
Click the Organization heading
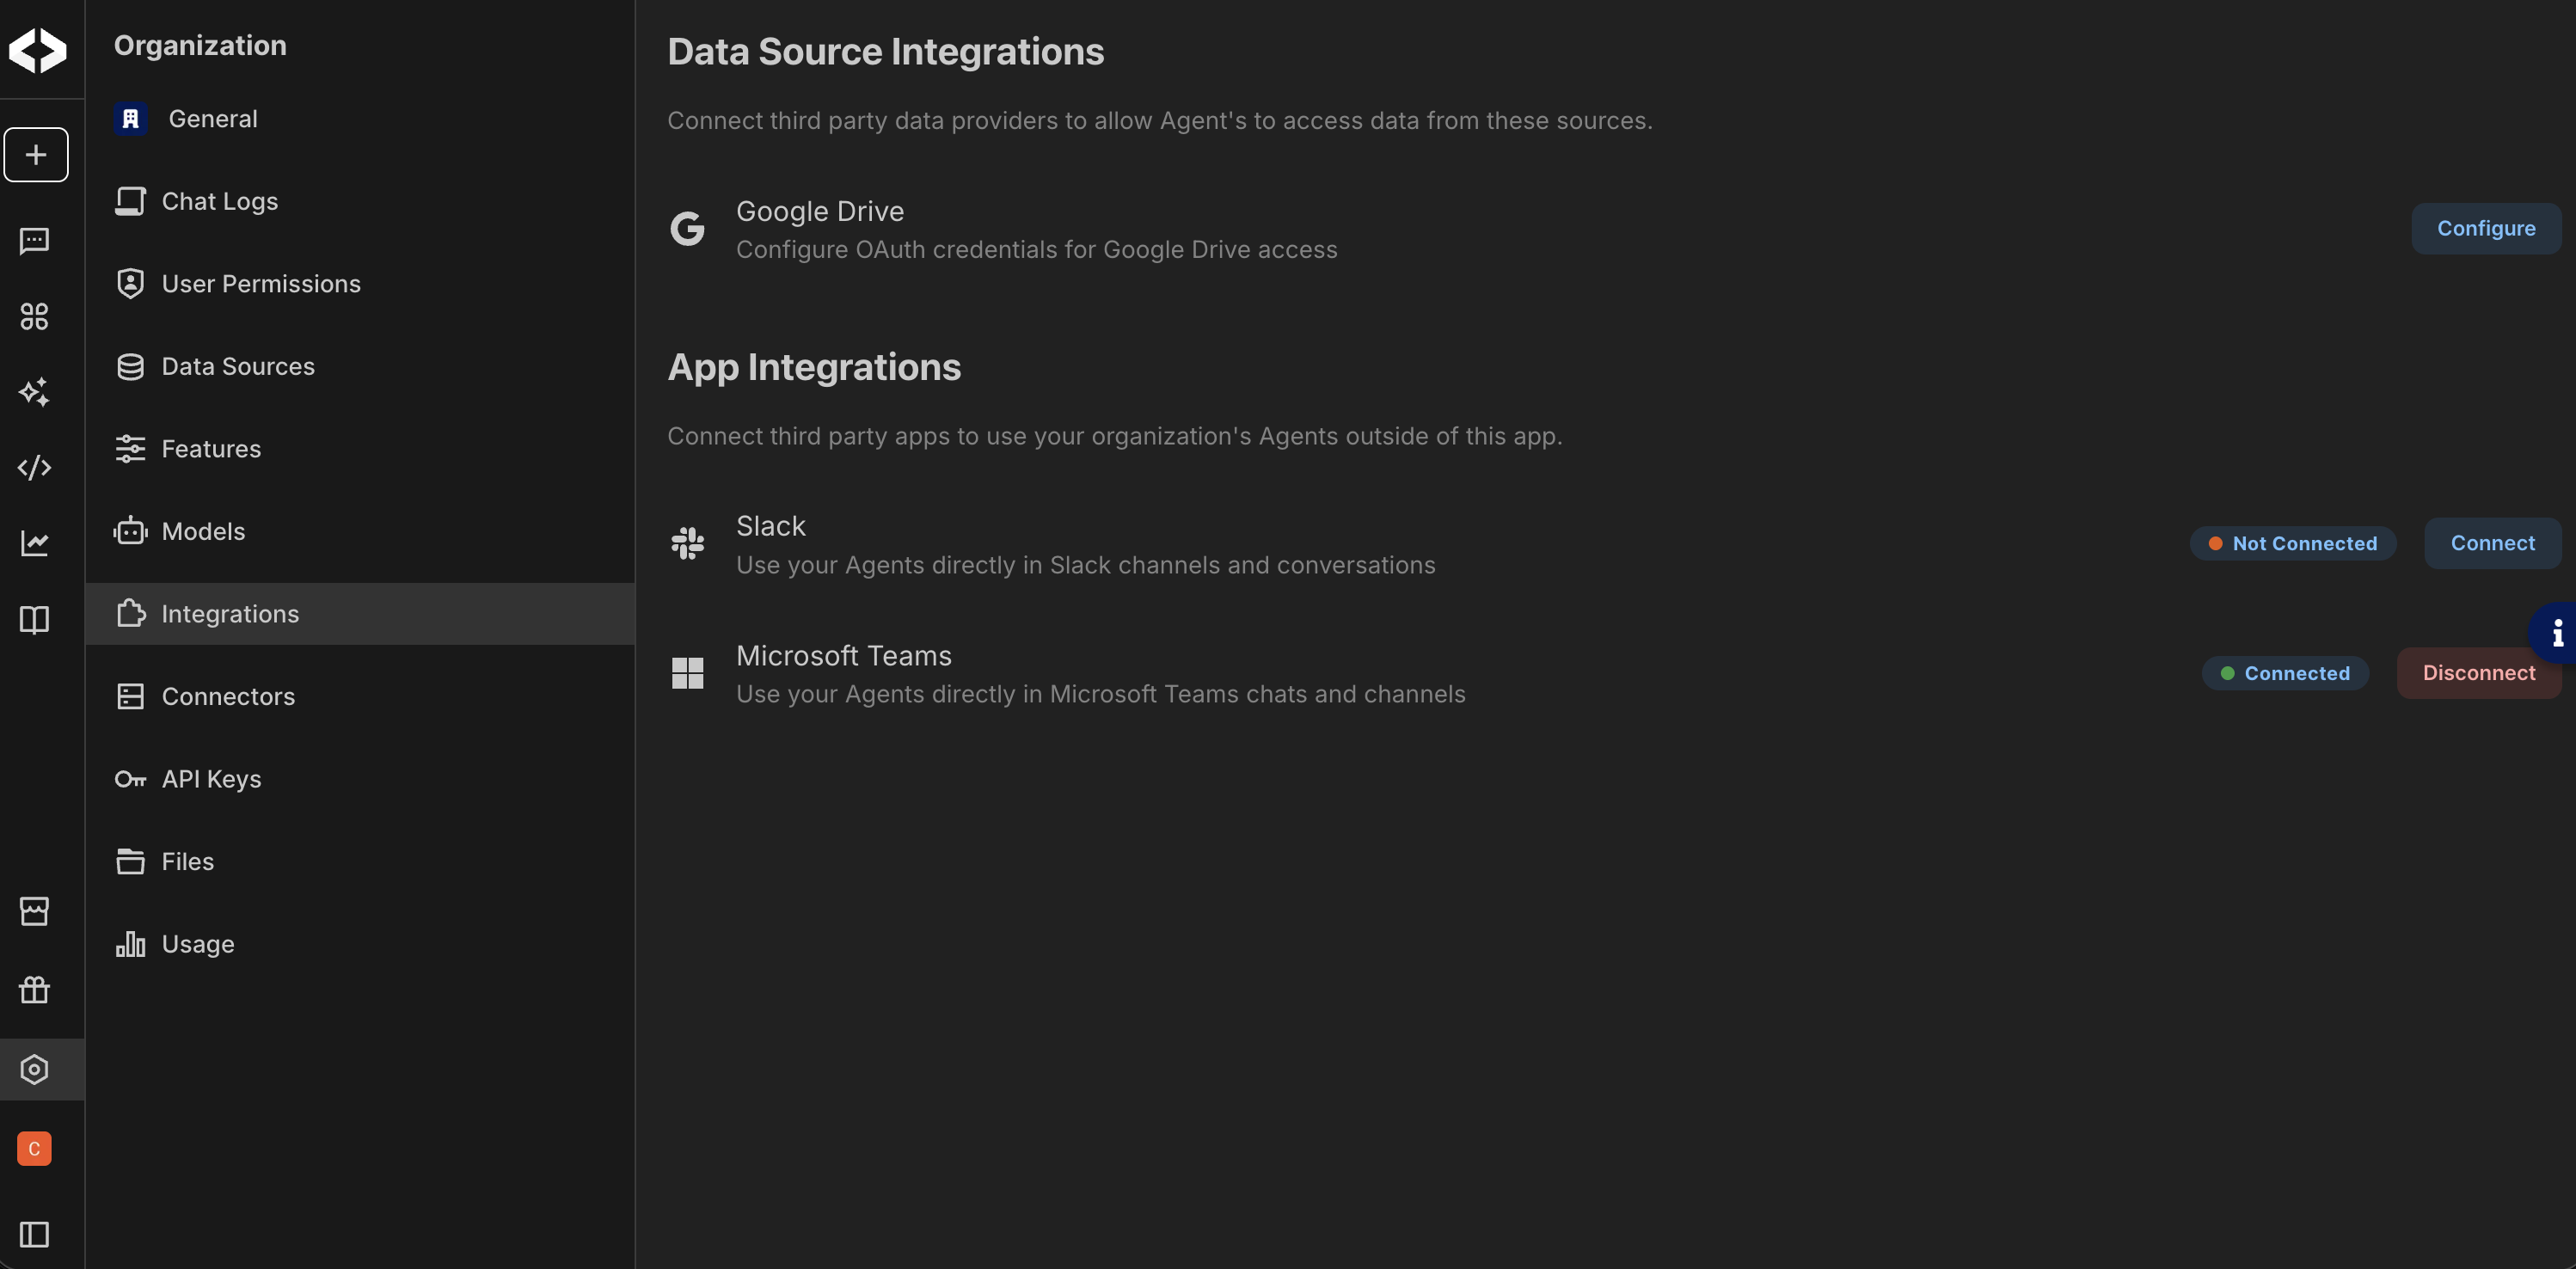click(x=200, y=45)
